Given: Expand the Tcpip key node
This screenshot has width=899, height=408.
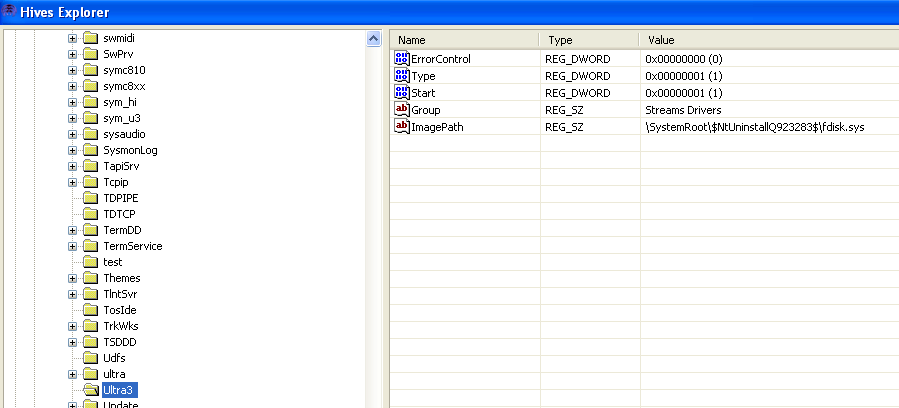Looking at the screenshot, I should pyautogui.click(x=73, y=182).
